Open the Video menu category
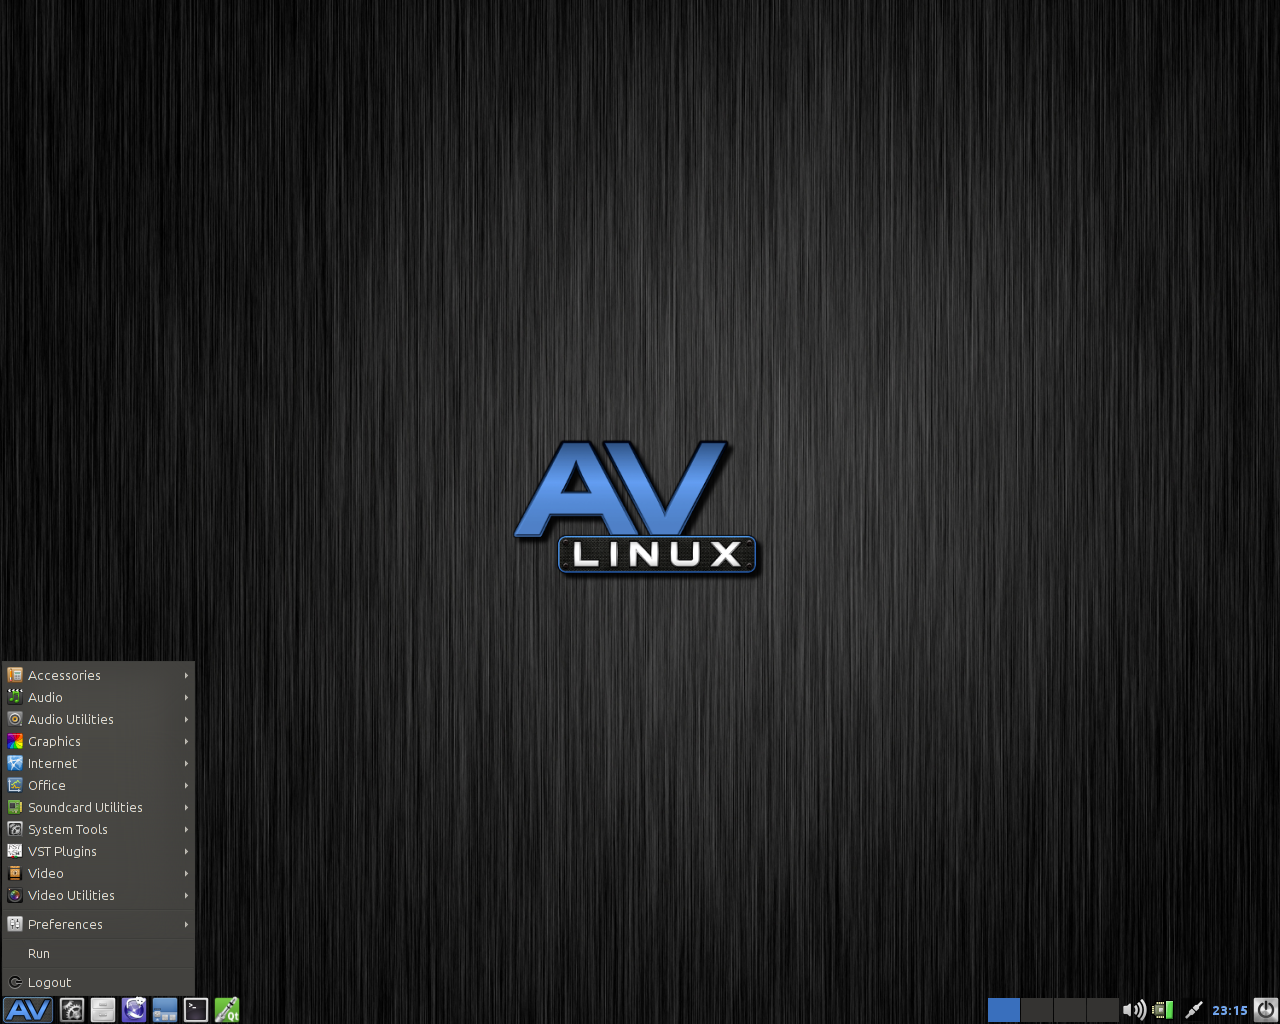1280x1024 pixels. 98,873
